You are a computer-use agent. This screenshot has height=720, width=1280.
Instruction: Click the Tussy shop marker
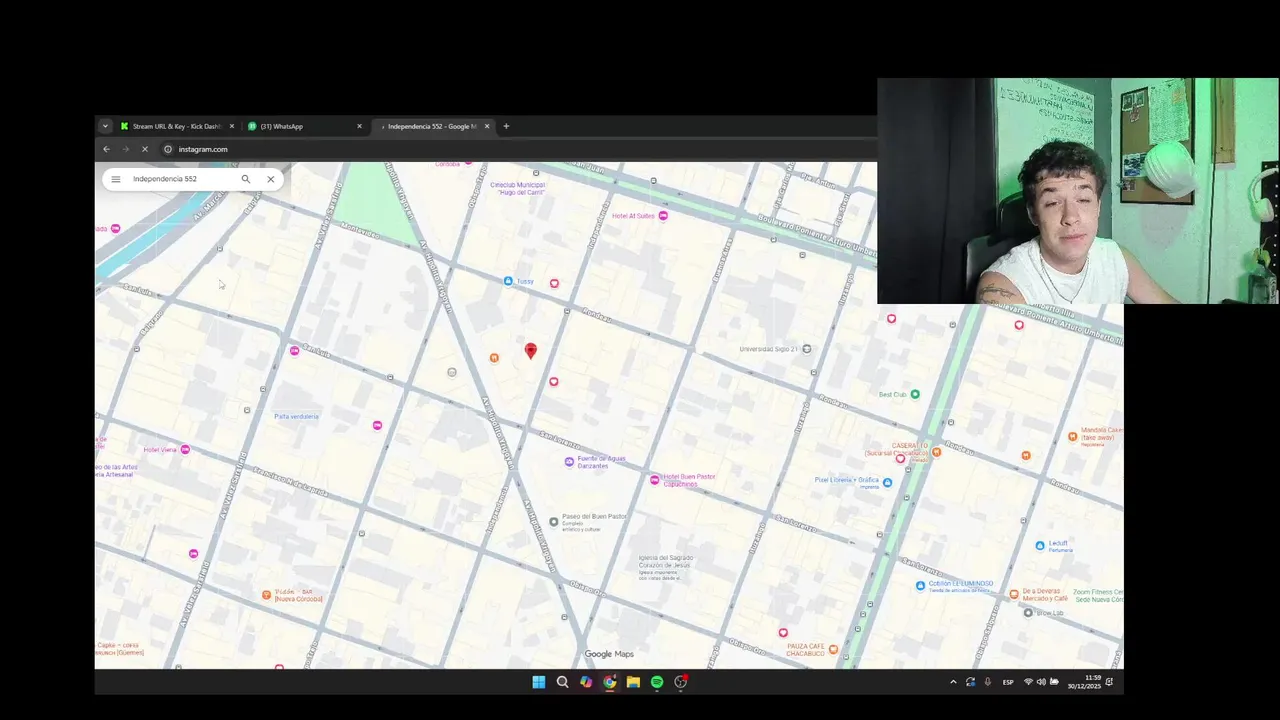(x=508, y=281)
